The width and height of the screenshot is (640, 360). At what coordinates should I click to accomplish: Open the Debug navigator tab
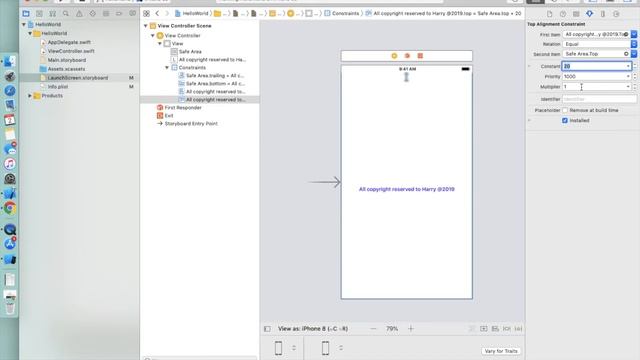tap(106, 13)
